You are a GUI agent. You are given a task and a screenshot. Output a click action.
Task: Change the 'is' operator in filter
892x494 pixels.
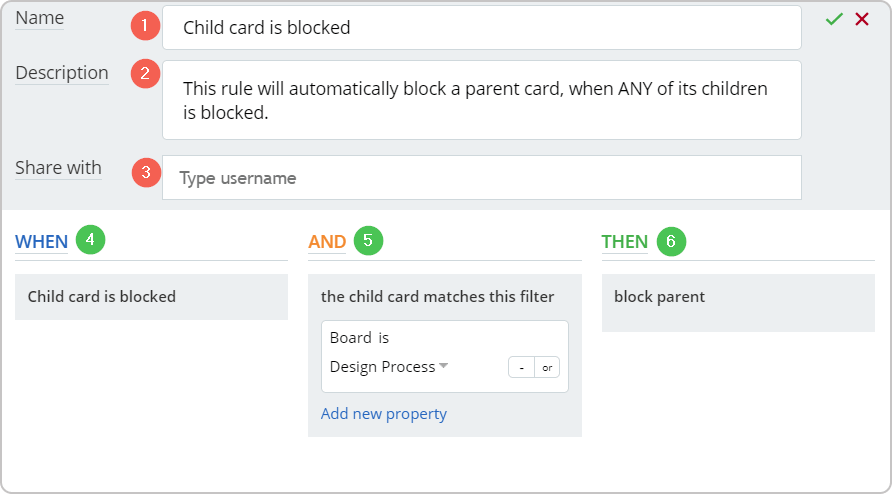click(384, 337)
